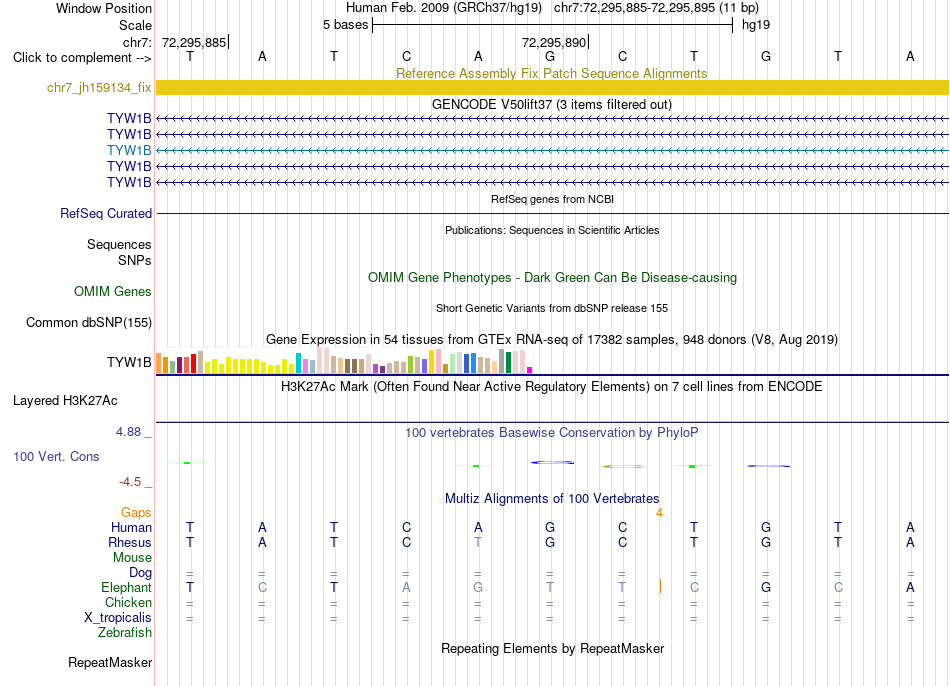This screenshot has height=686, width=950.
Task: Open the Repeating Elements by RepeatMasker title
Action: pyautogui.click(x=553, y=648)
